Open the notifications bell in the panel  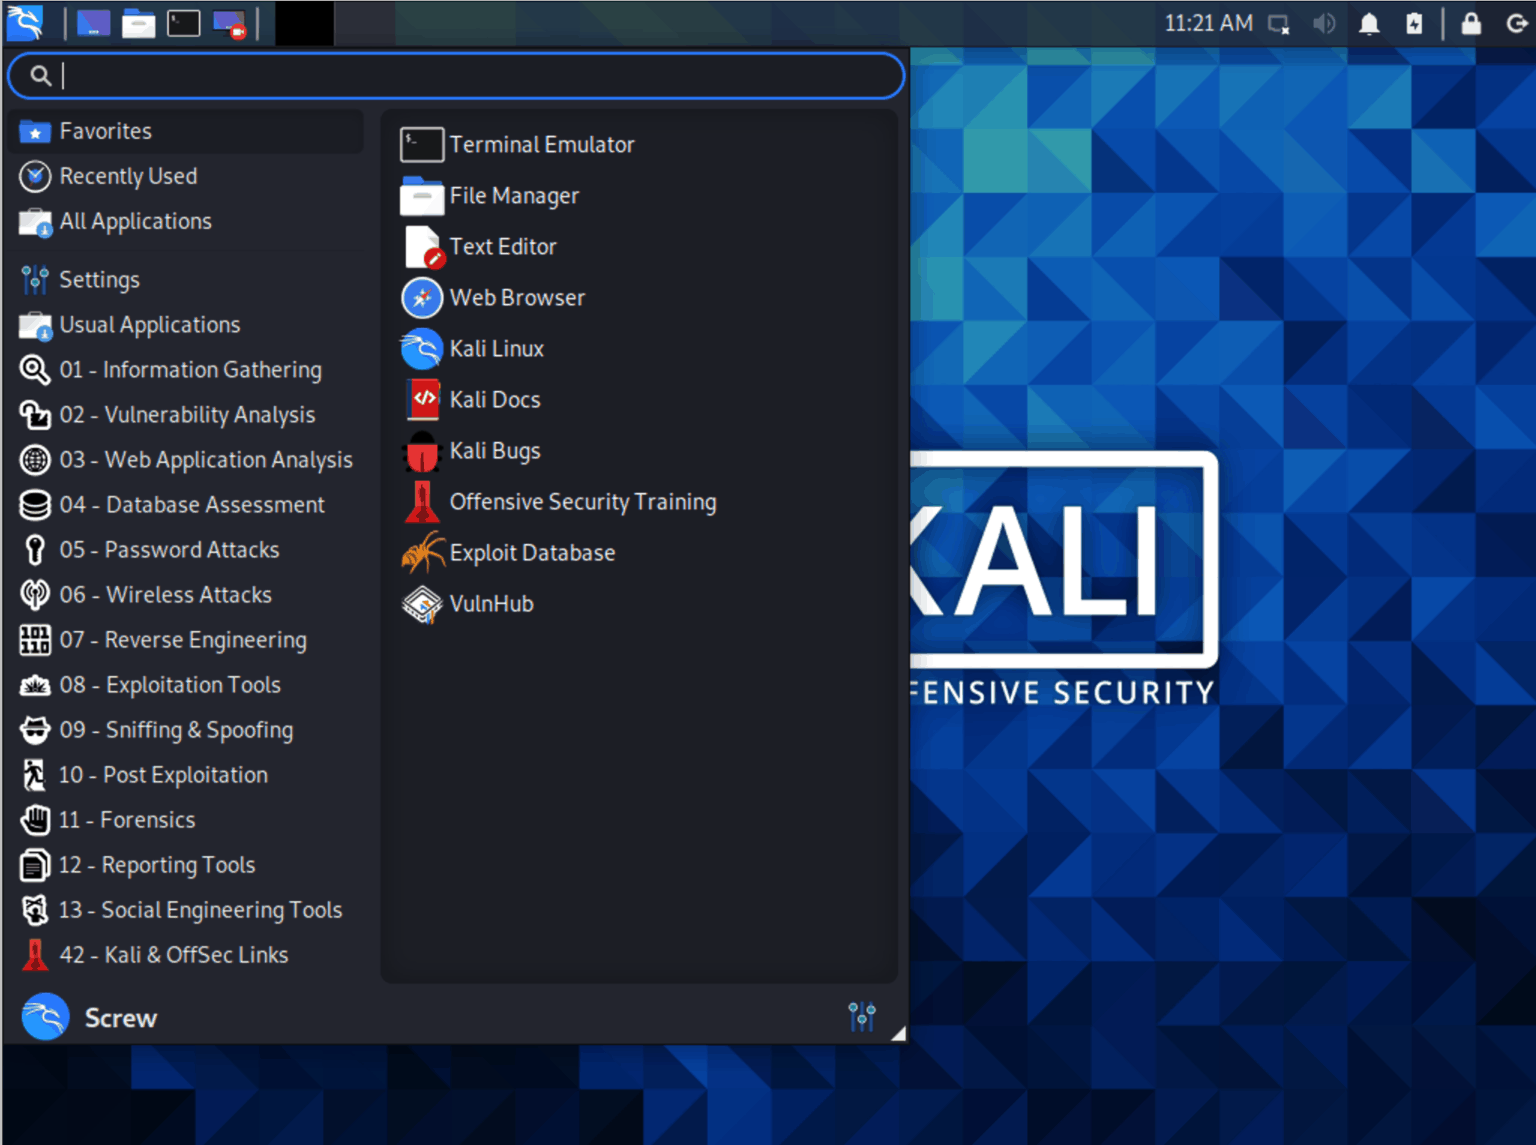click(1369, 22)
